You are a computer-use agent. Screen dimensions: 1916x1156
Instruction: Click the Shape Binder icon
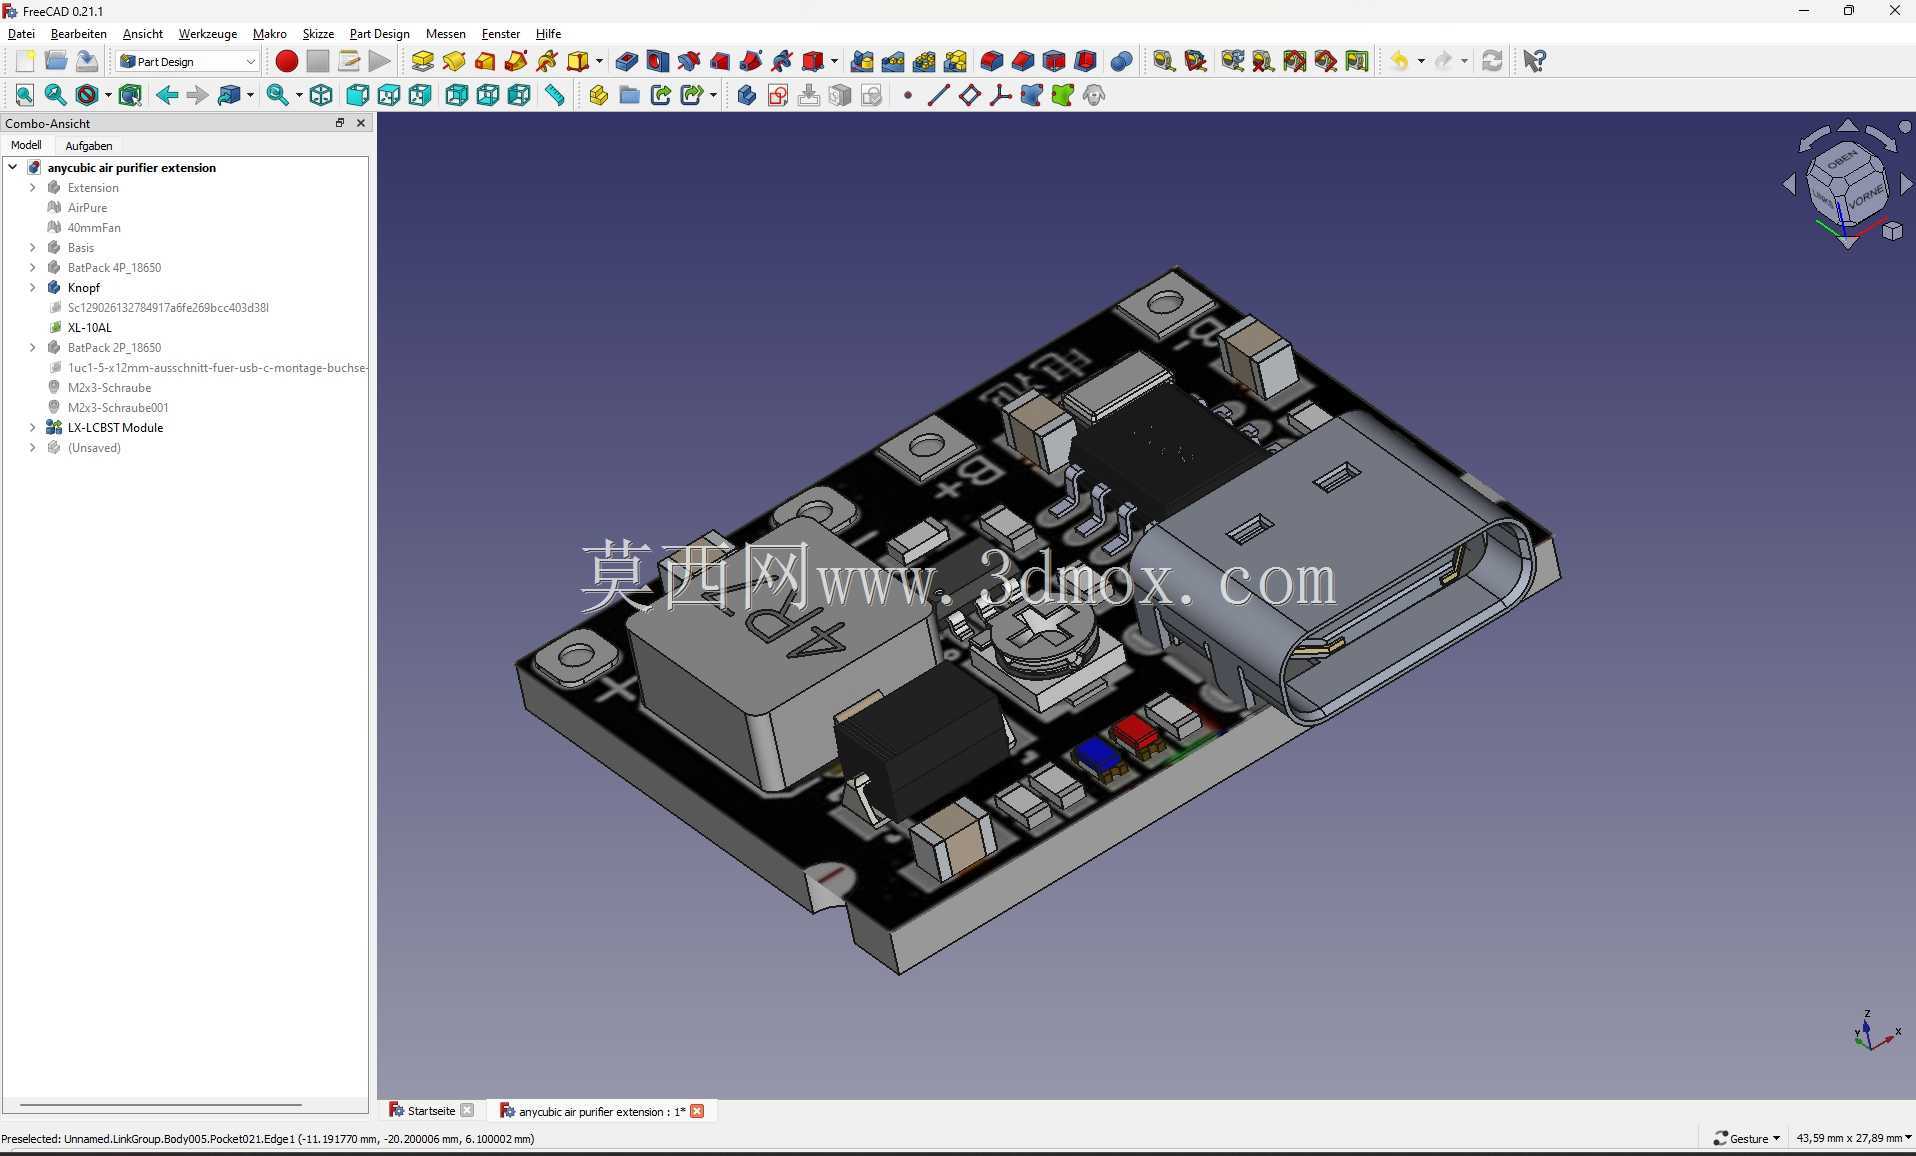(1031, 95)
